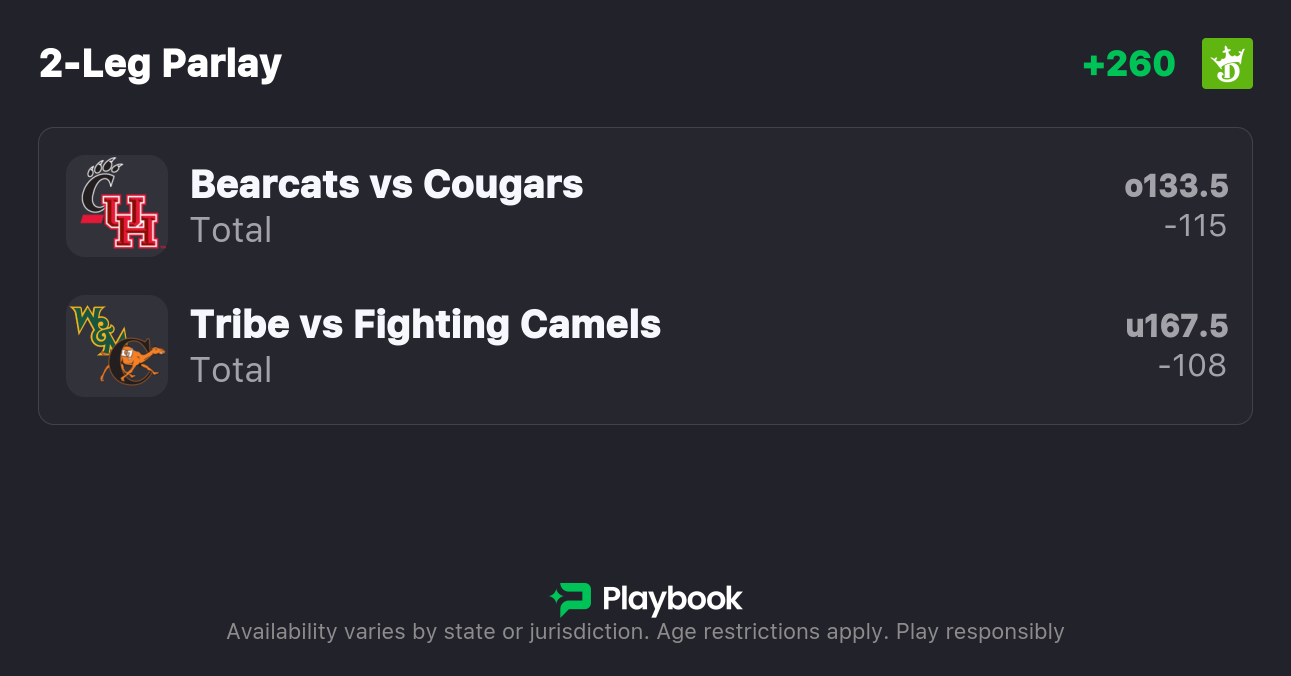
Task: Select the o133.5 over line
Action: 1176,186
